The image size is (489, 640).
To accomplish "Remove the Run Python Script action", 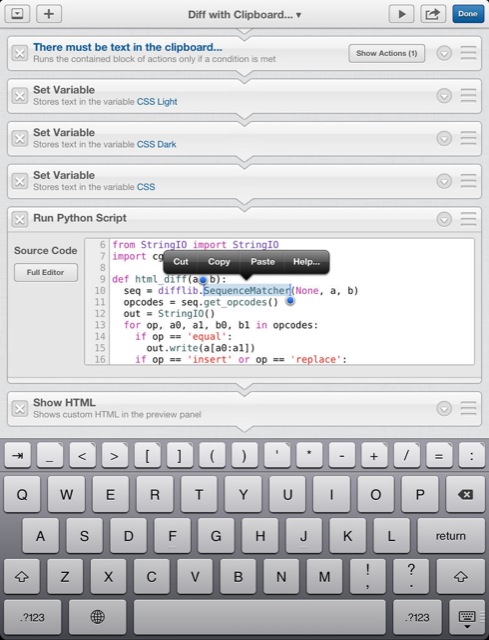I will [20, 219].
